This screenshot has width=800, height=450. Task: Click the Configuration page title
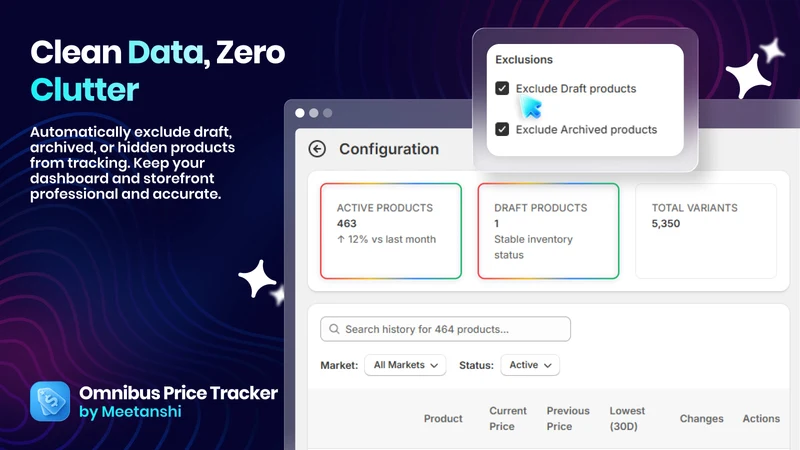389,149
